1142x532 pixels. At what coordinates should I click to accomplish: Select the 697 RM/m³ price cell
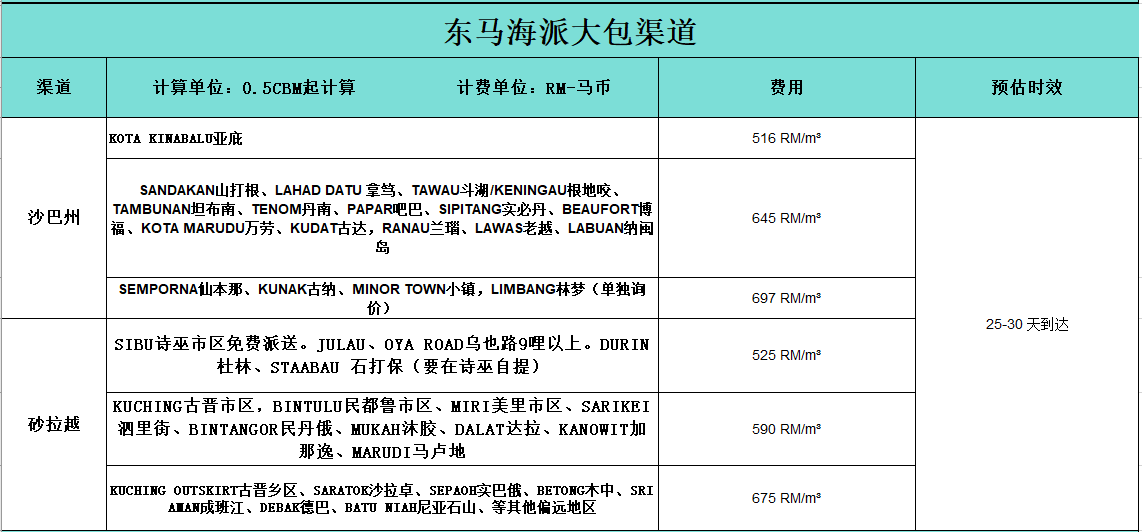click(x=787, y=298)
